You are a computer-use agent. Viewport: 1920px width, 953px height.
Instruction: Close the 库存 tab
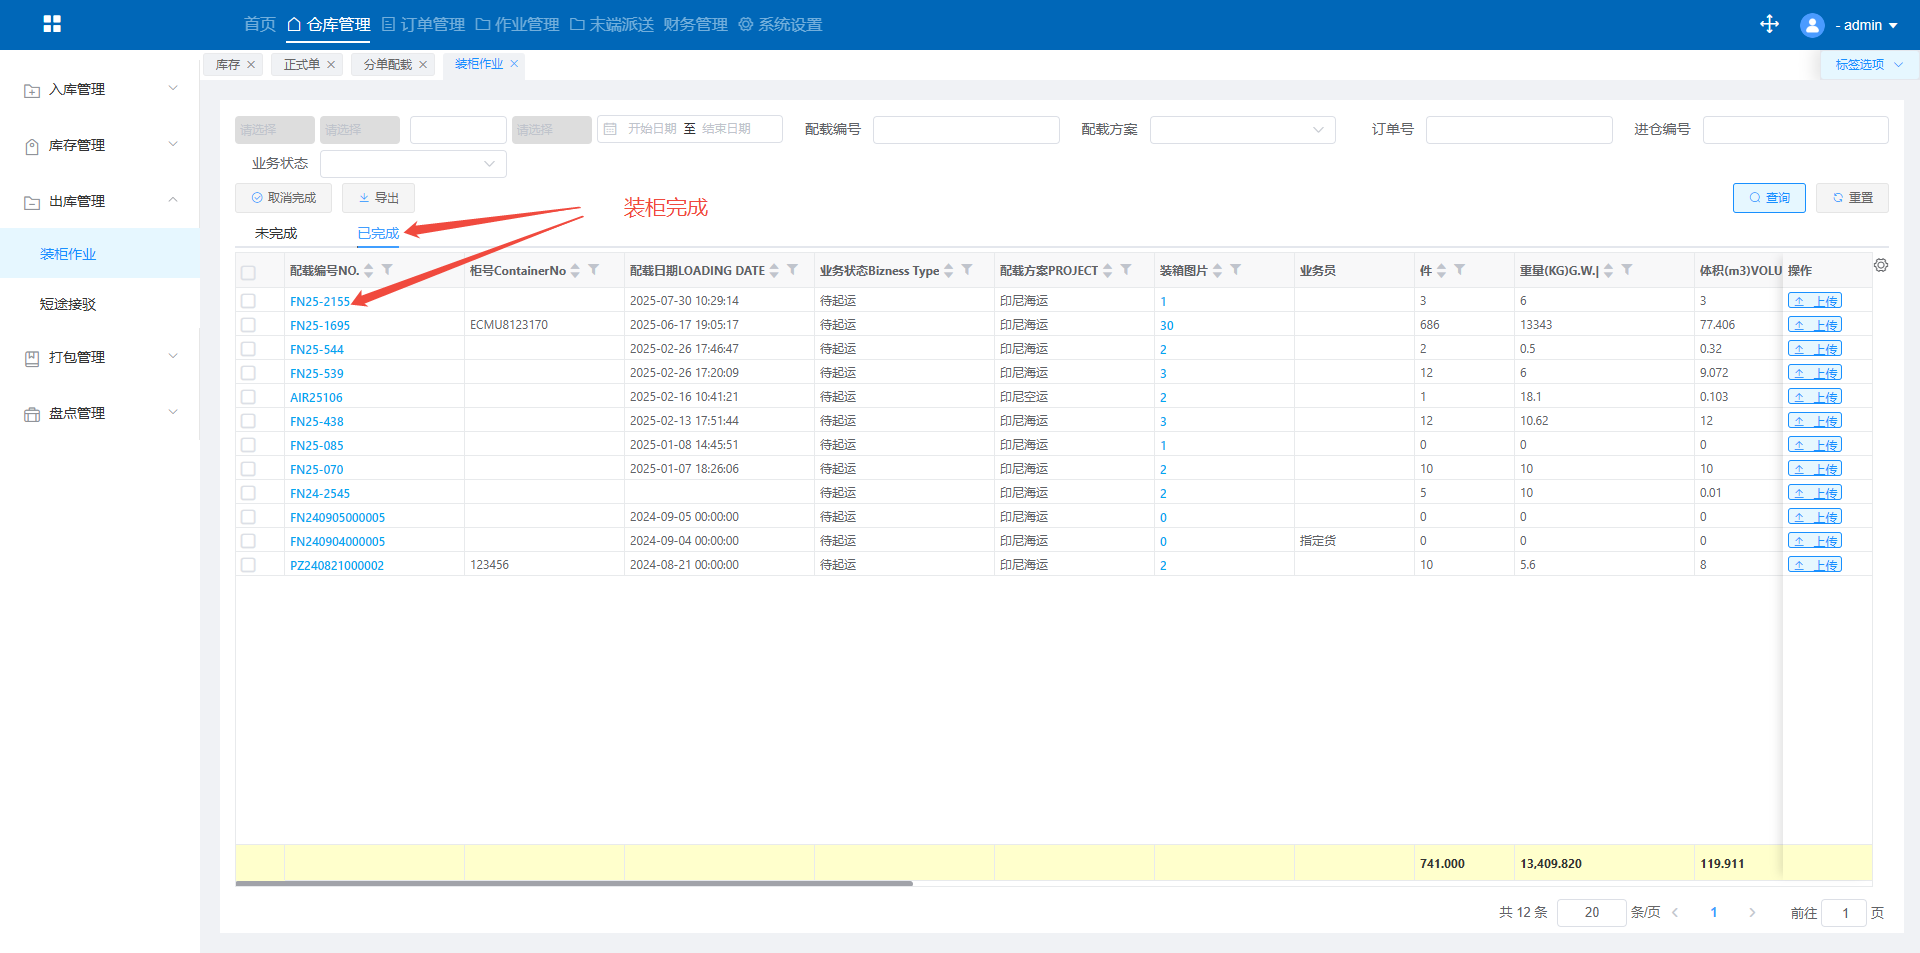point(251,65)
